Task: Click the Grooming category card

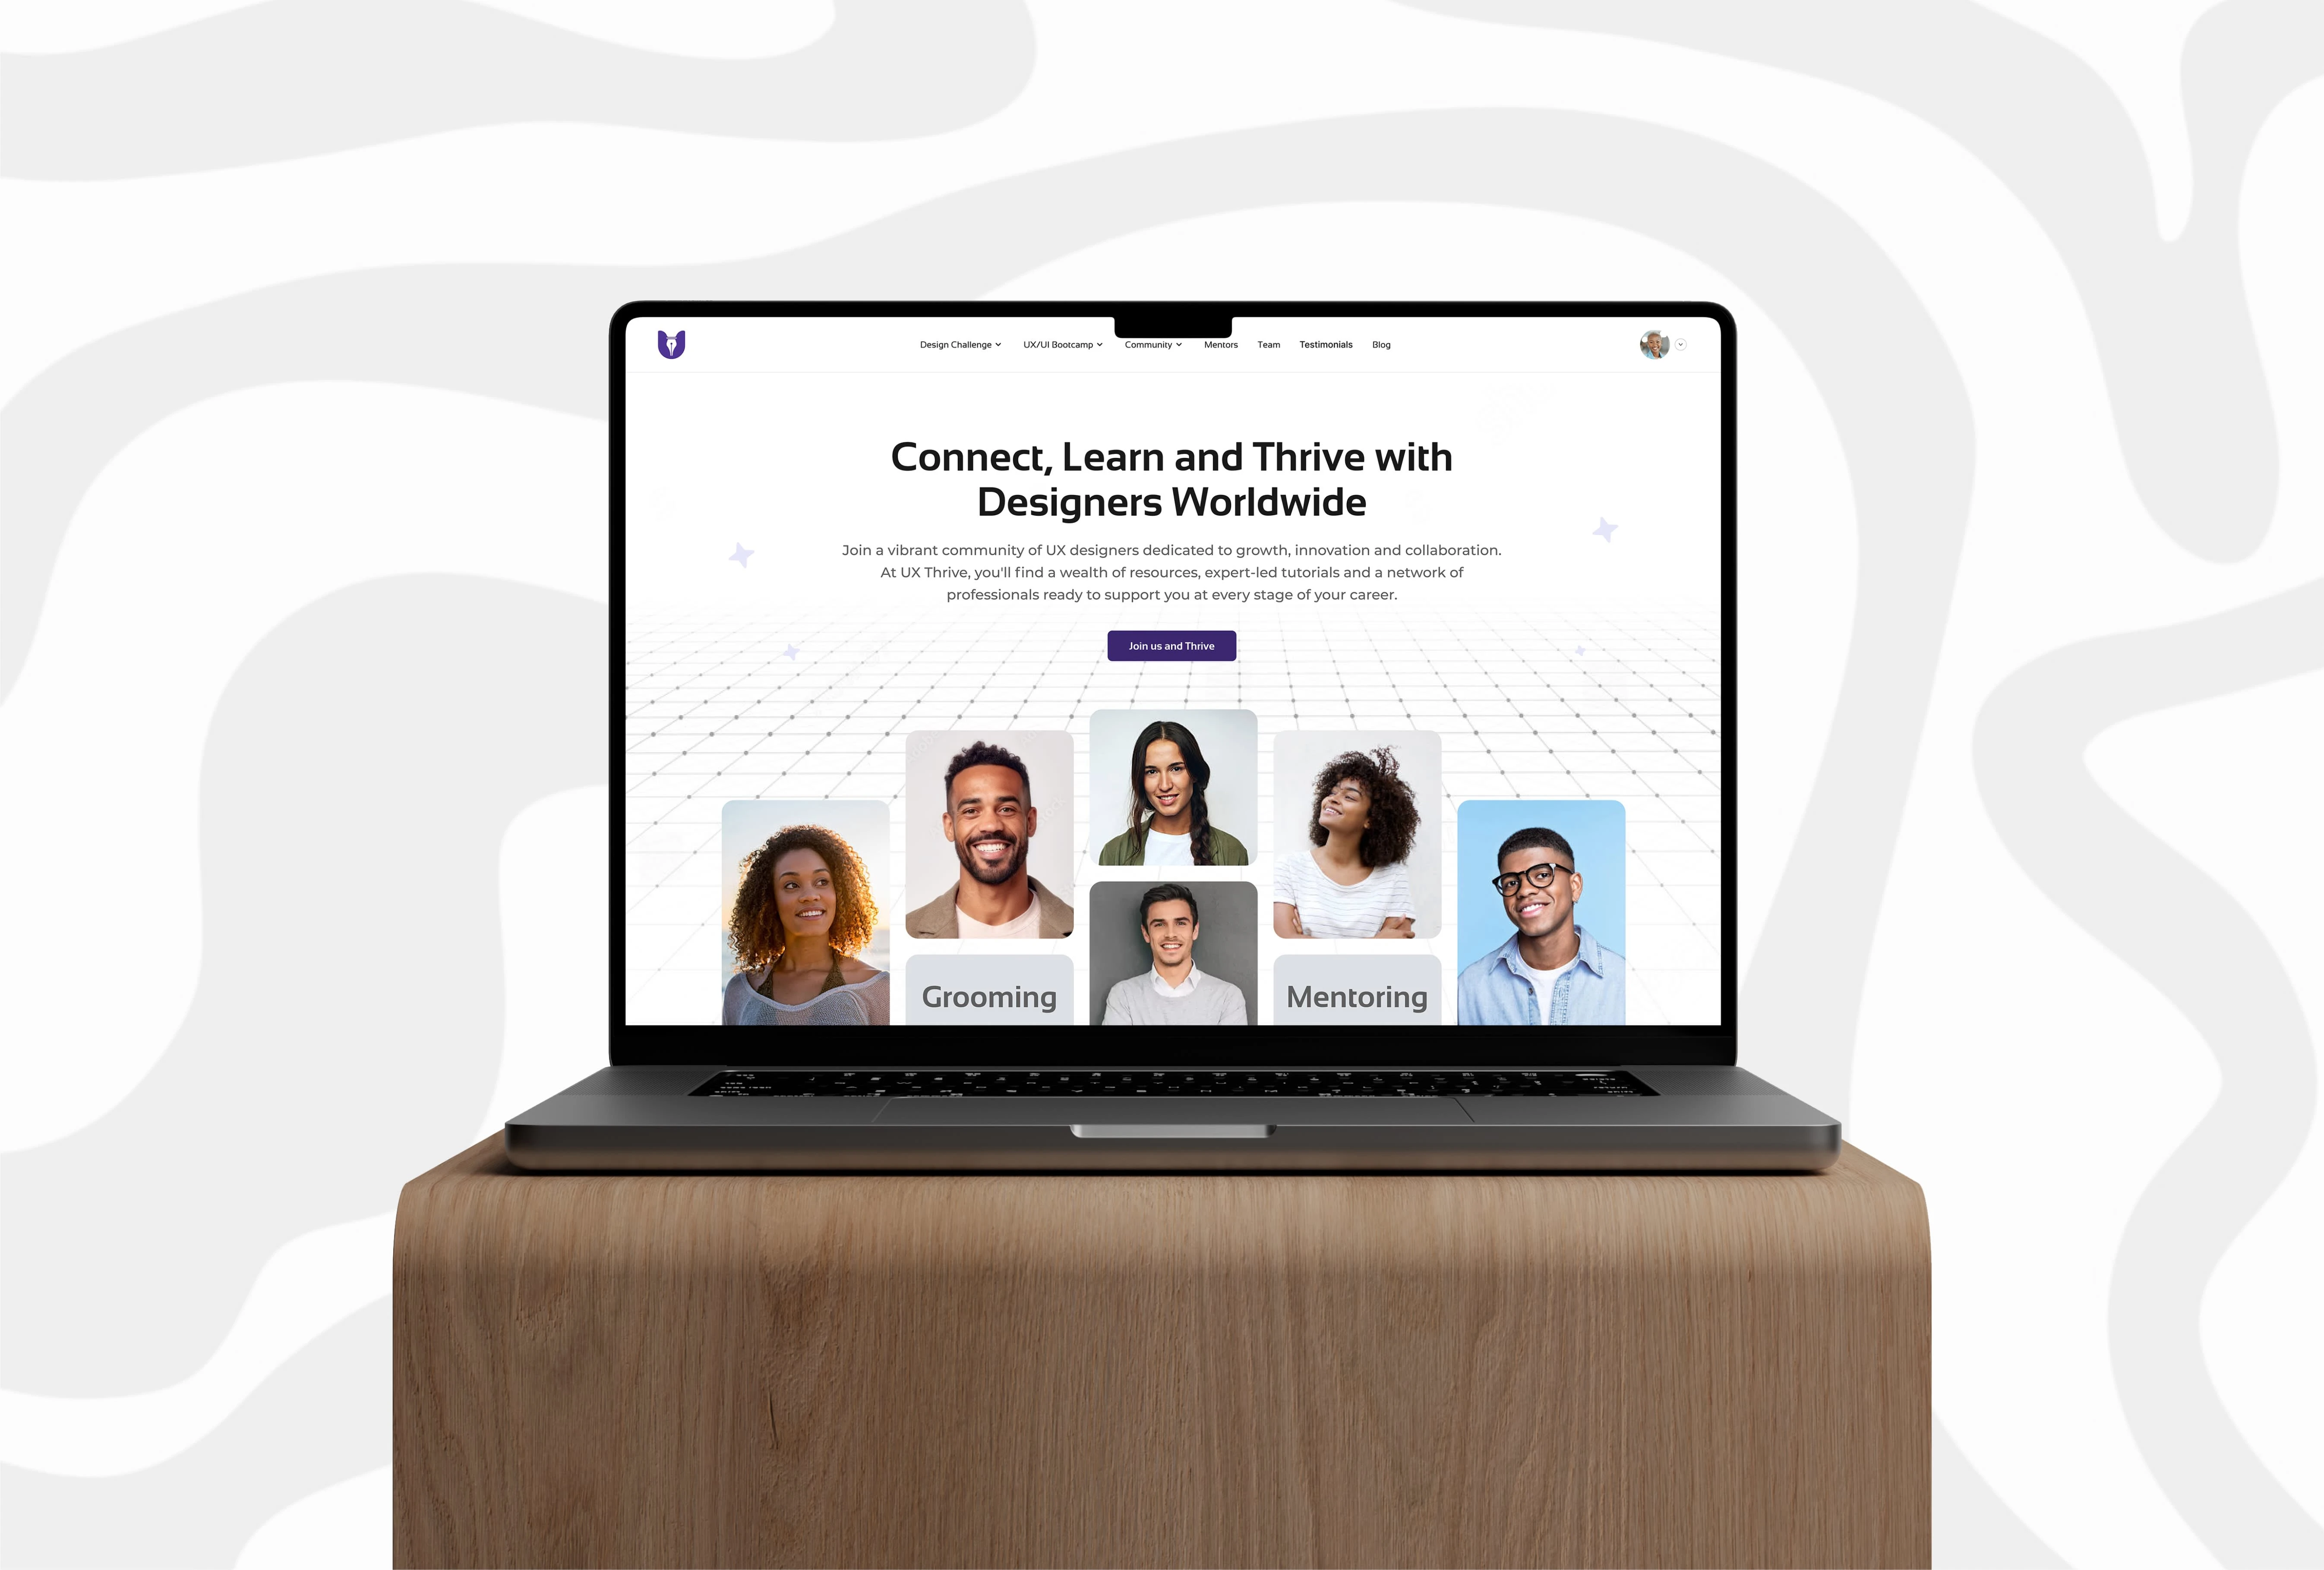Action: (x=988, y=995)
